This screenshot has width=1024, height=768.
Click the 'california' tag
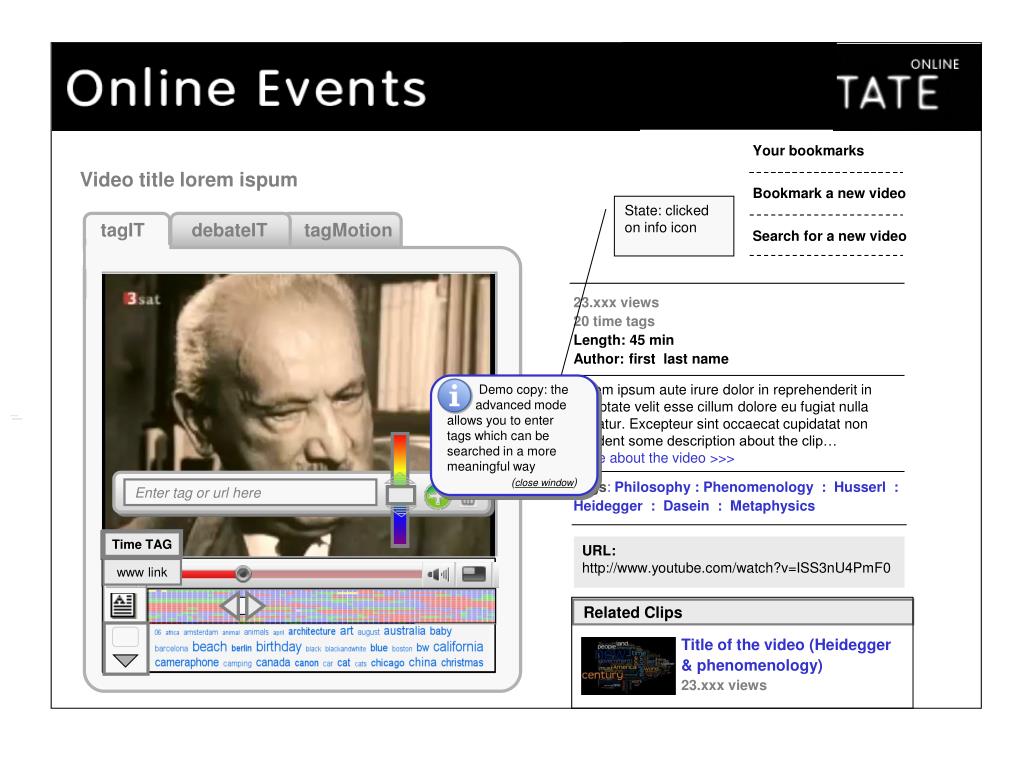tap(458, 647)
